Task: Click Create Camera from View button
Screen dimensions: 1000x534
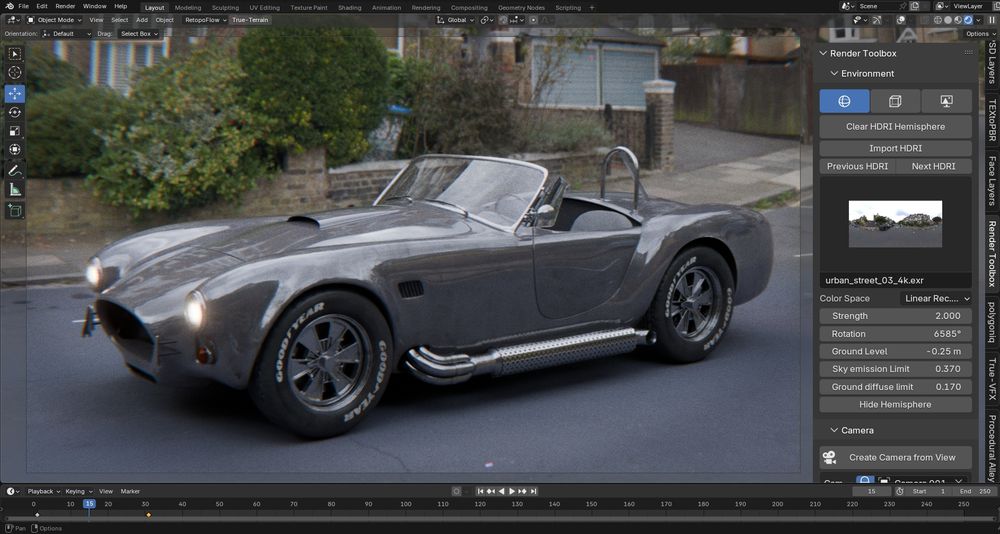Action: coord(895,457)
